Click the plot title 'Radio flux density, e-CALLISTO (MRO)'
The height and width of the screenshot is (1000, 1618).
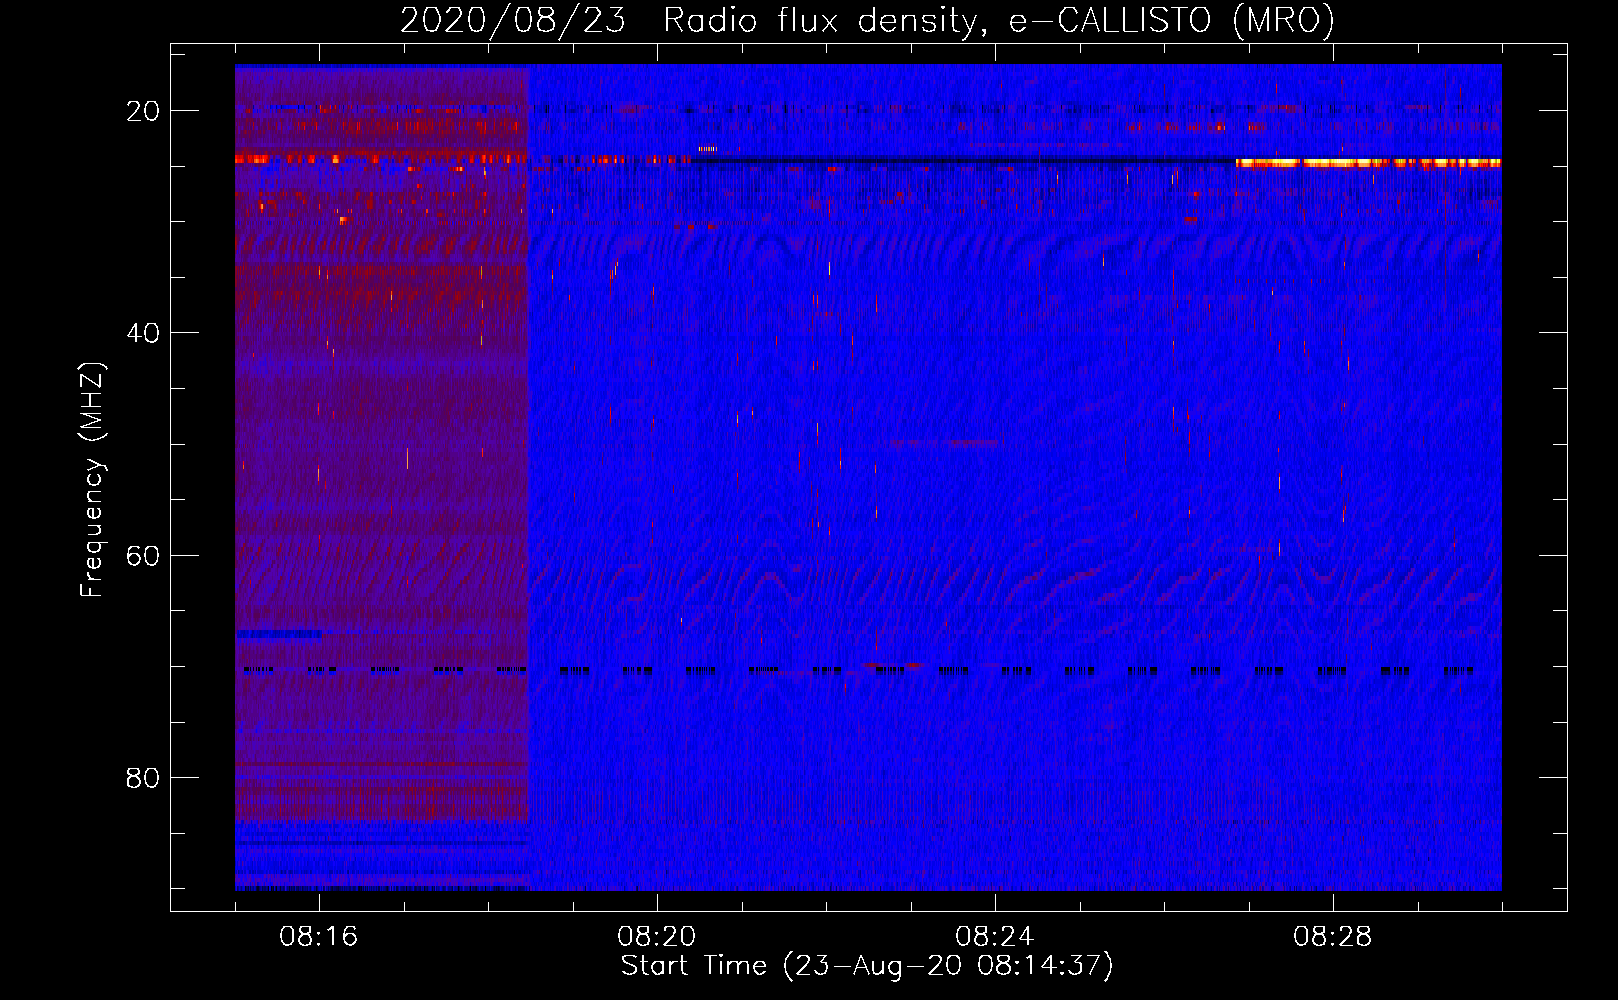pos(999,20)
